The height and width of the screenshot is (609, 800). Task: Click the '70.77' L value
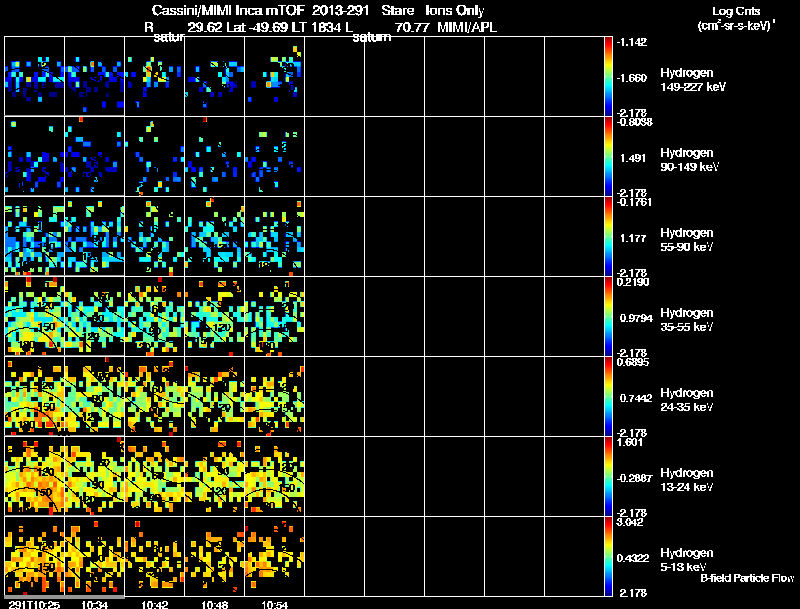tap(412, 27)
